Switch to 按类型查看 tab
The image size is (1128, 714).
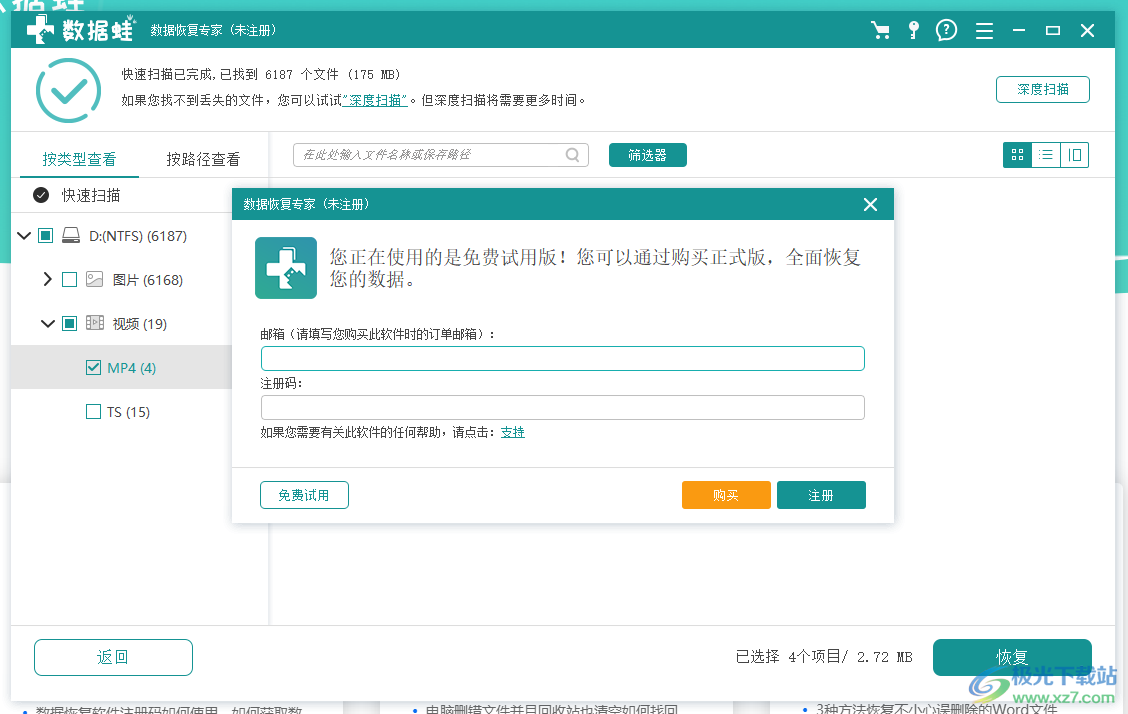tap(79, 159)
